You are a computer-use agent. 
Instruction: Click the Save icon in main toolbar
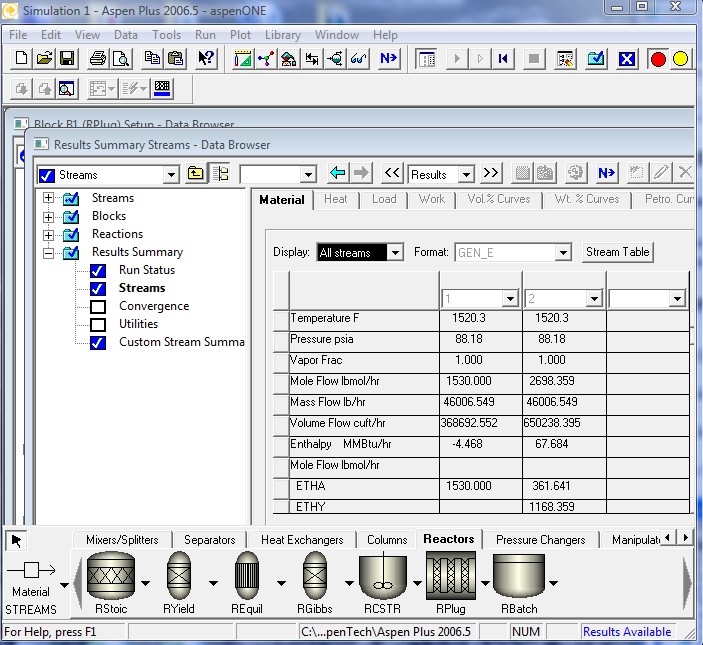(x=67, y=59)
